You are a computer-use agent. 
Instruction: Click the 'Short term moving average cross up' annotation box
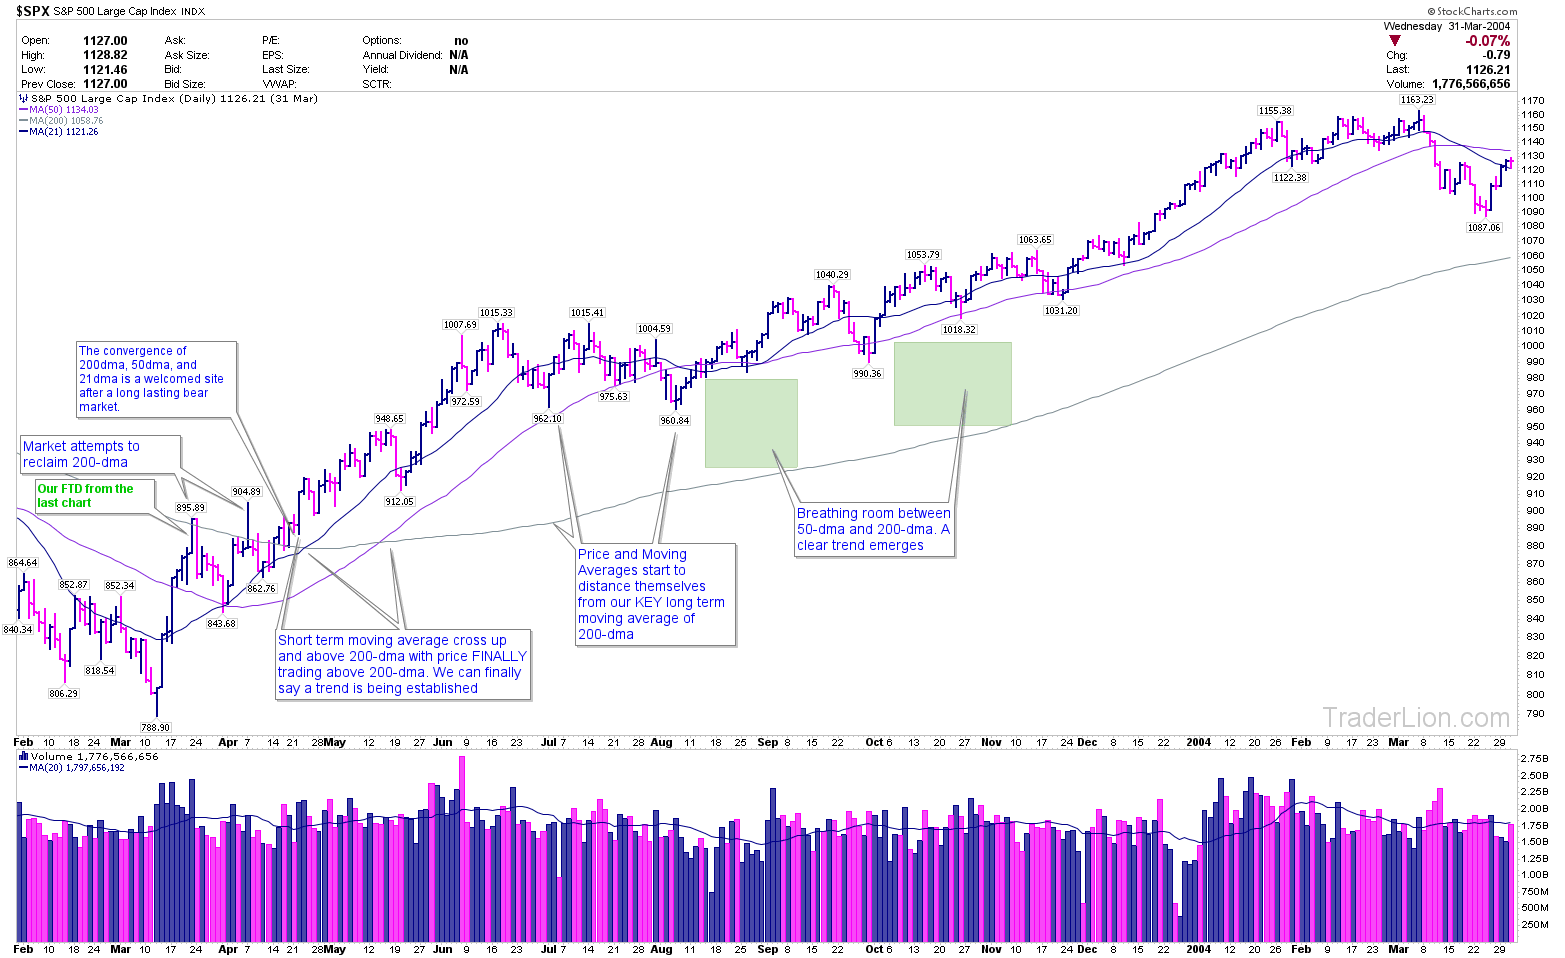point(402,664)
